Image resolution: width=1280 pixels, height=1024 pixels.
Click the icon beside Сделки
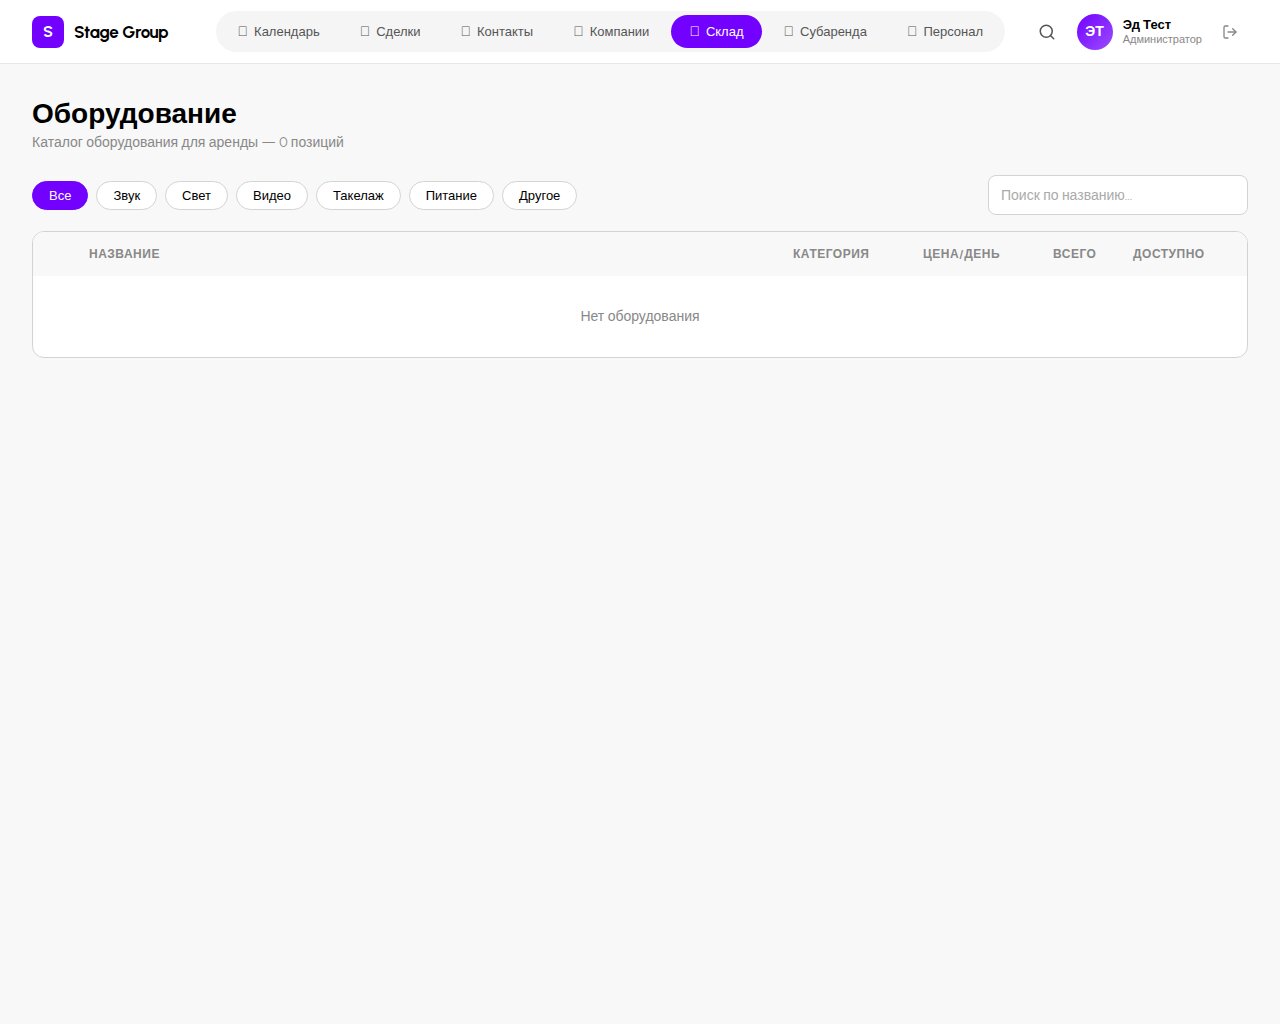click(x=364, y=31)
